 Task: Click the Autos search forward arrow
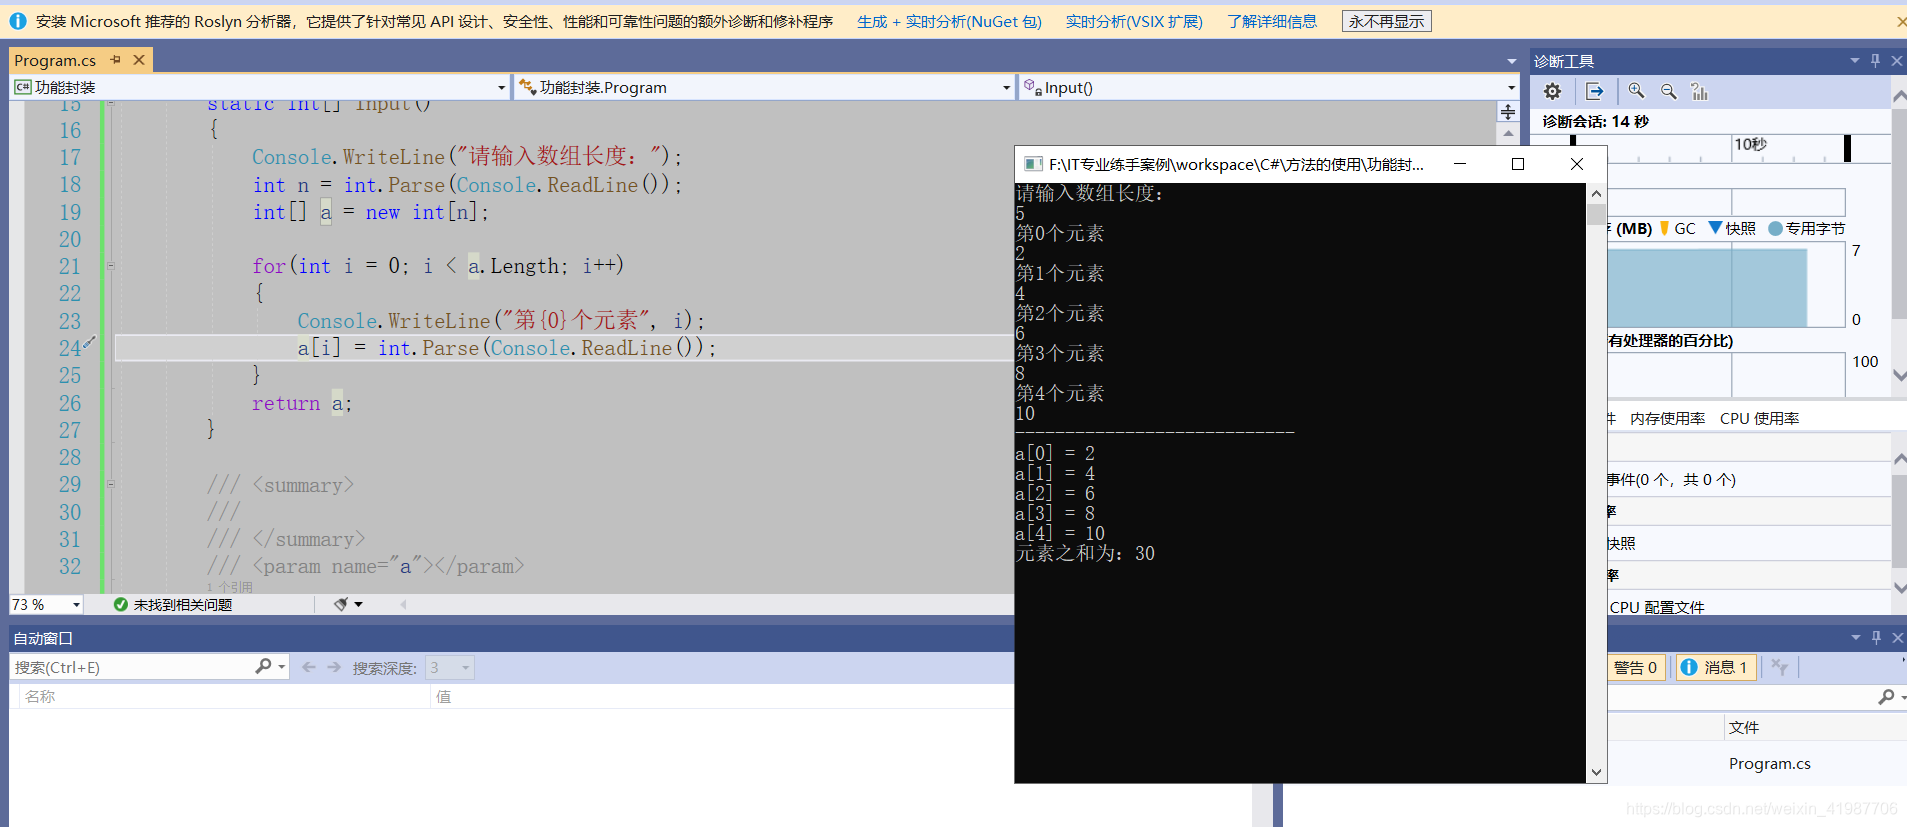point(334,667)
